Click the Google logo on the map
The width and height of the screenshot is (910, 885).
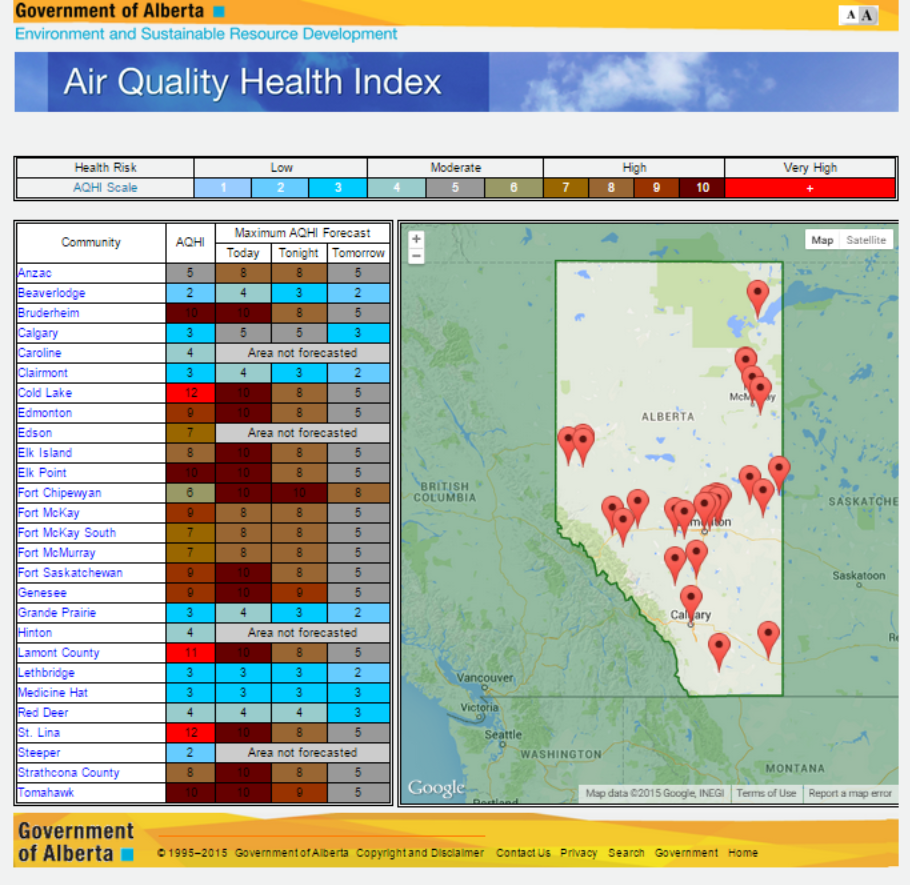[x=436, y=788]
